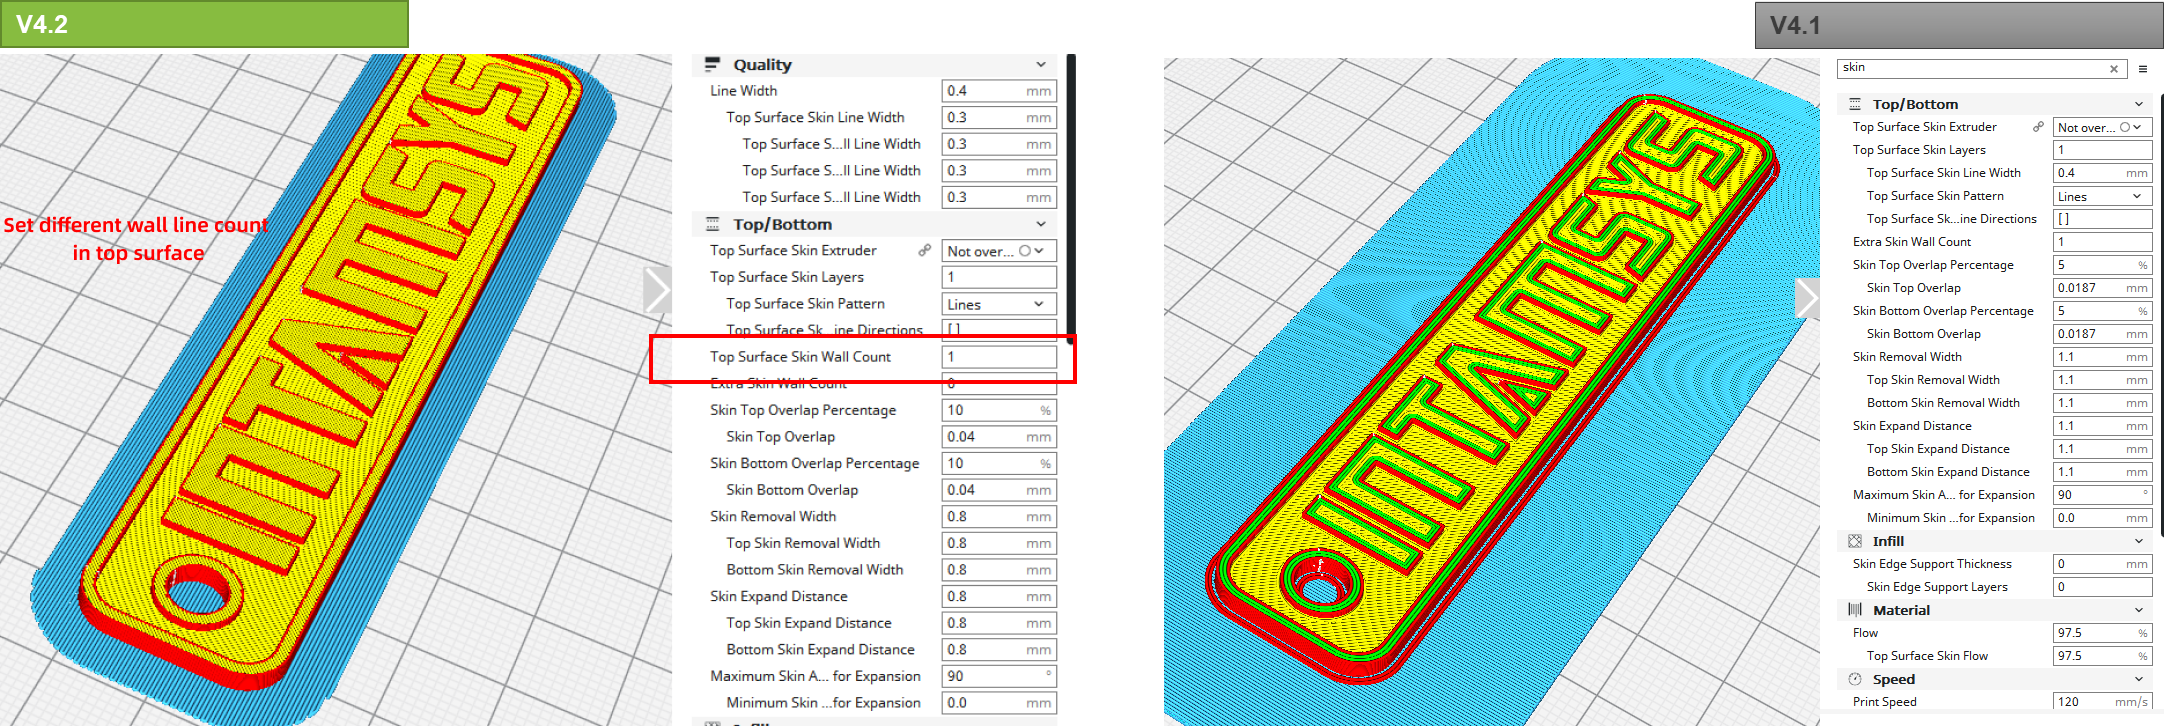Click the 'Top Surface Skin Wall Count' label
2164x726 pixels.
pos(800,357)
